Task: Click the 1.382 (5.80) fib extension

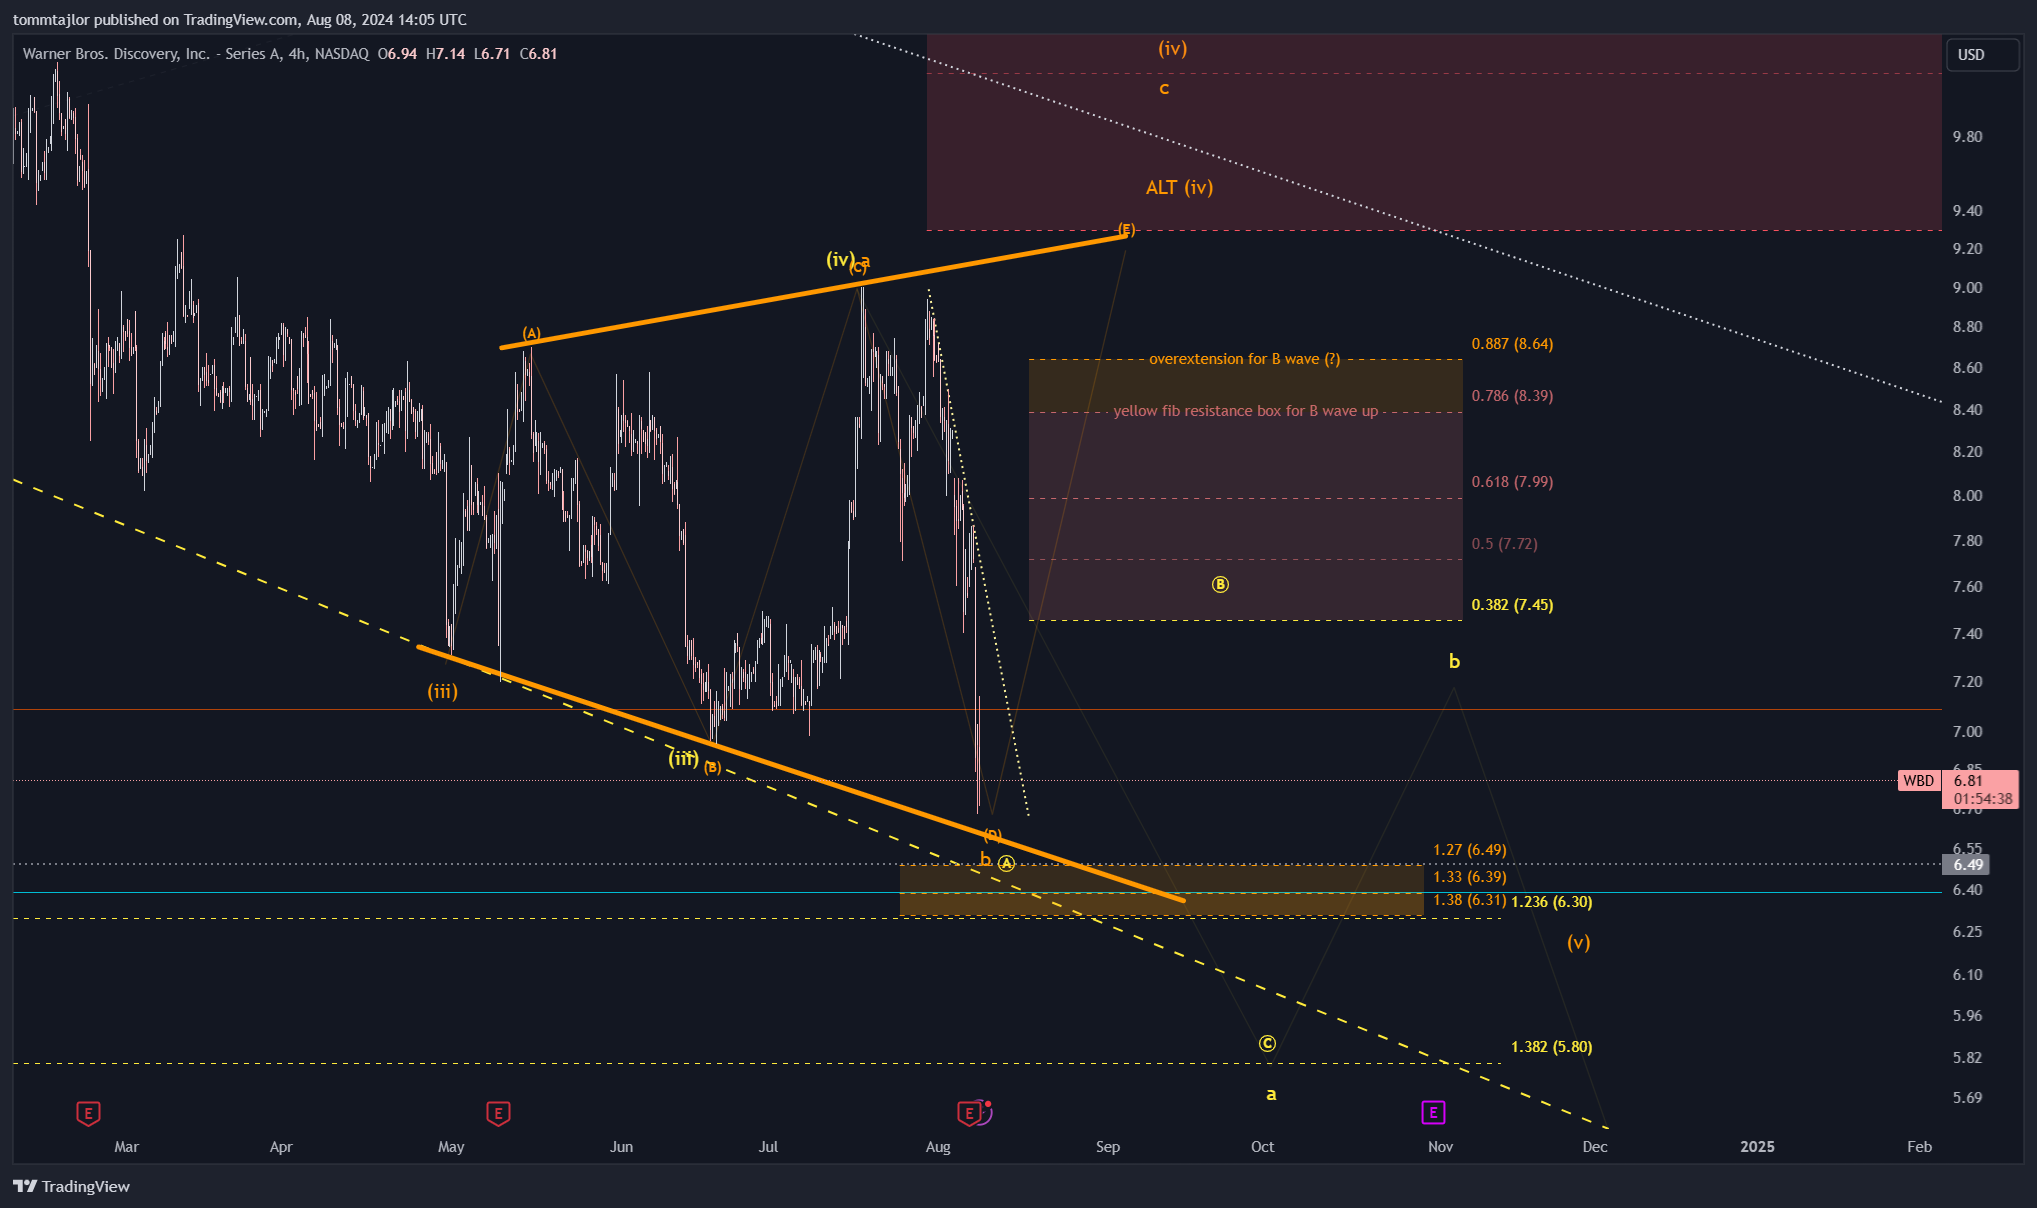Action: (1552, 1047)
